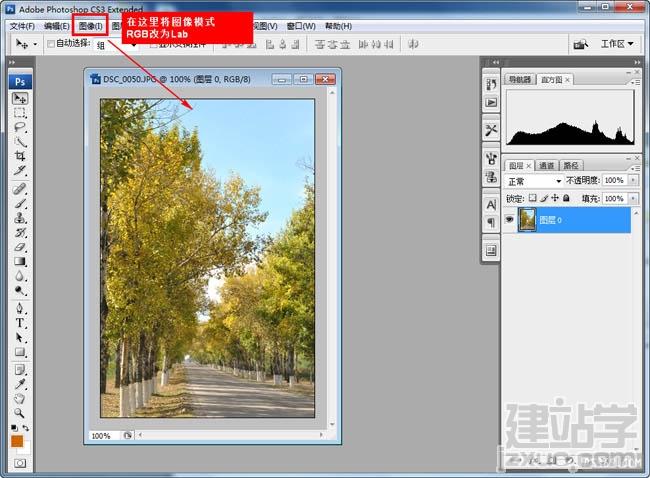This screenshot has height=478, width=650.
Task: Toggle lock all padlock icon
Action: coord(566,198)
